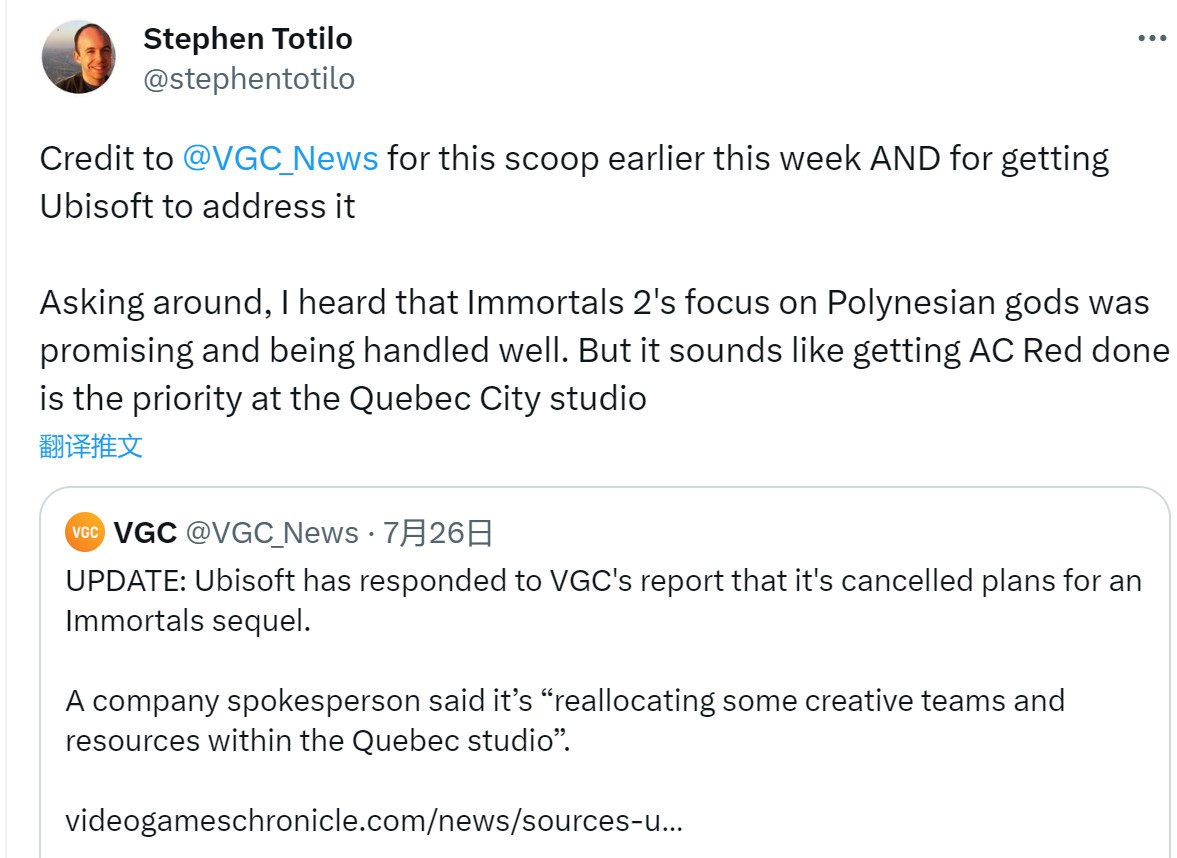1177x858 pixels.
Task: Click the Quebec City studio tweet line
Action: 343,399
